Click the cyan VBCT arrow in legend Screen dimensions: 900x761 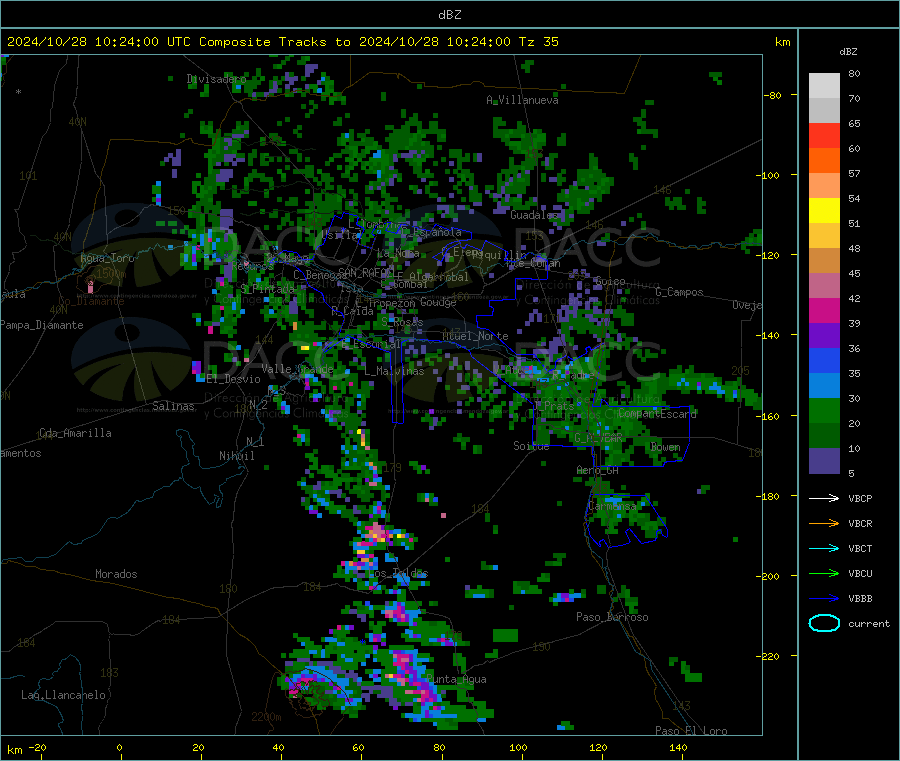(x=824, y=549)
